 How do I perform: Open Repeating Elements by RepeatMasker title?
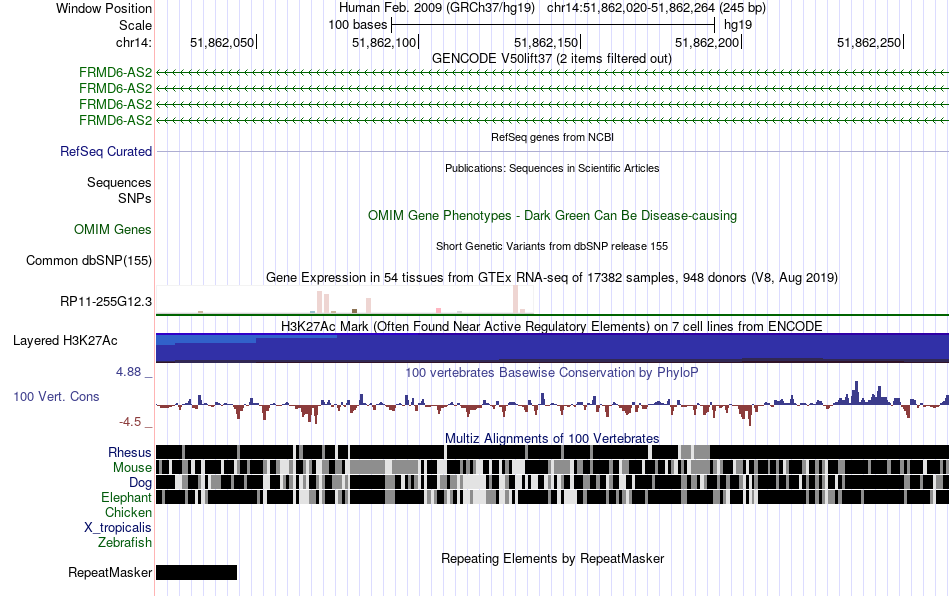(552, 558)
